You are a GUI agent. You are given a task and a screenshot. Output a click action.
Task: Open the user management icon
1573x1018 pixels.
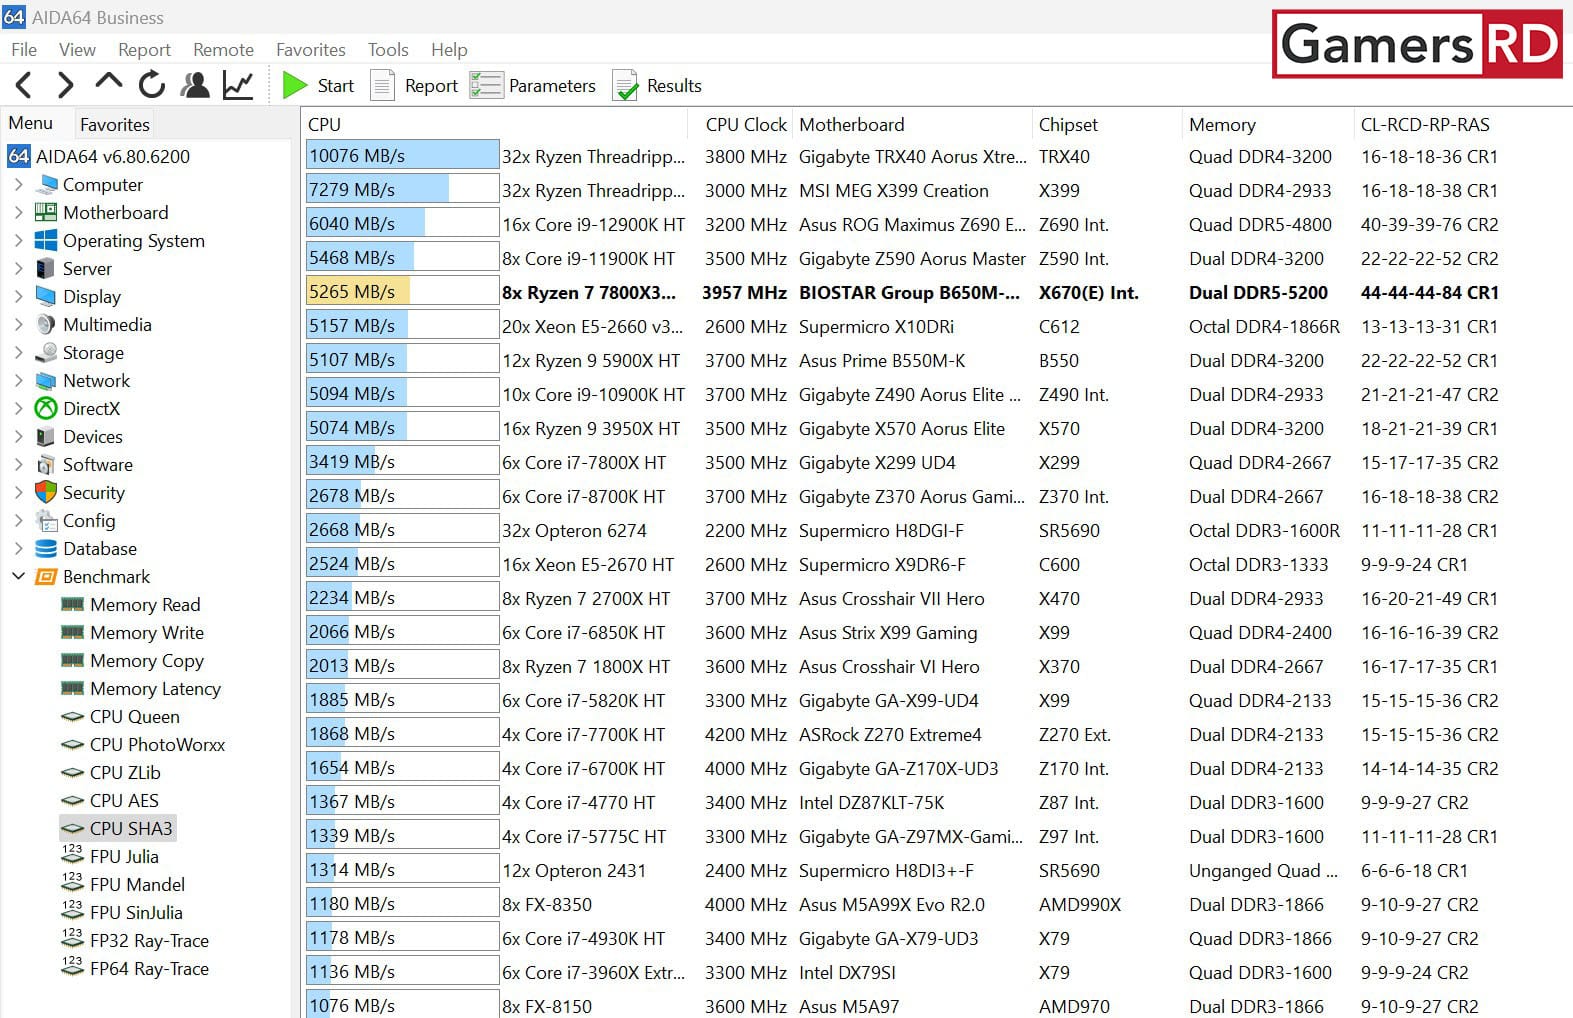pos(195,85)
